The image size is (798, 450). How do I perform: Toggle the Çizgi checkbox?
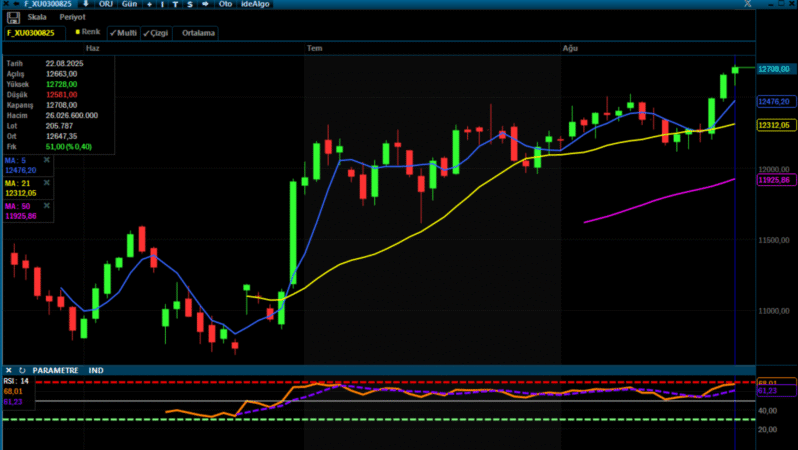[156, 33]
